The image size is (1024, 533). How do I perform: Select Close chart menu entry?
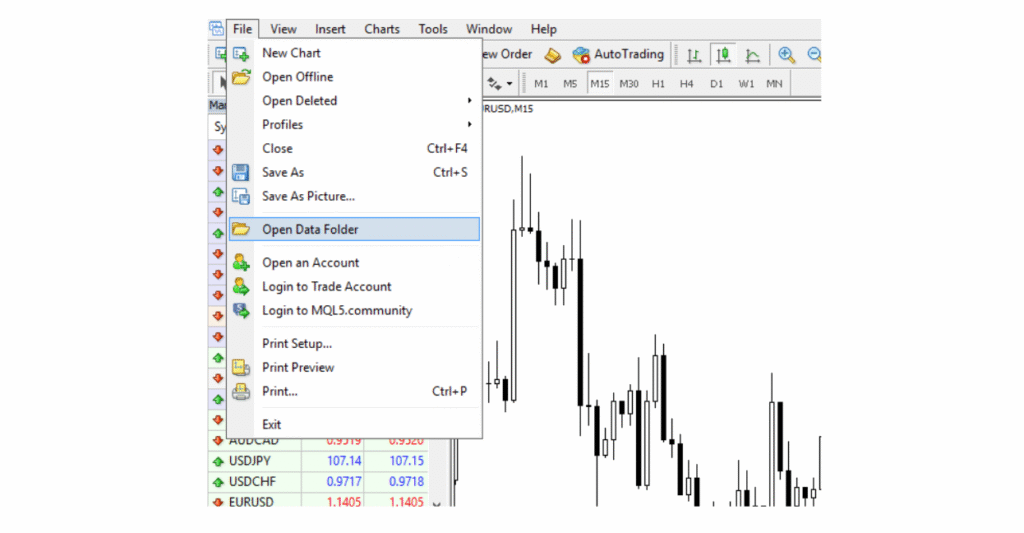click(x=354, y=148)
